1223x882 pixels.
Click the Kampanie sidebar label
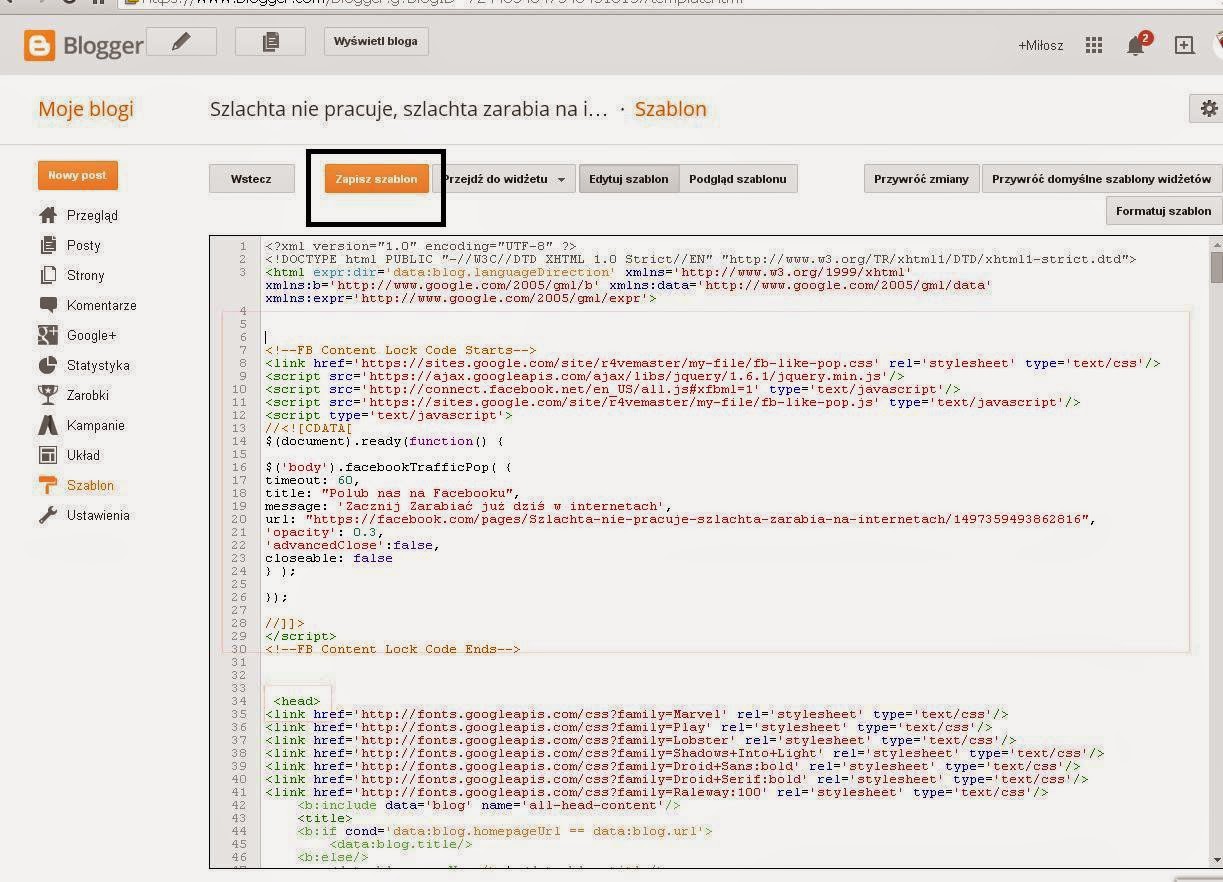coord(96,425)
